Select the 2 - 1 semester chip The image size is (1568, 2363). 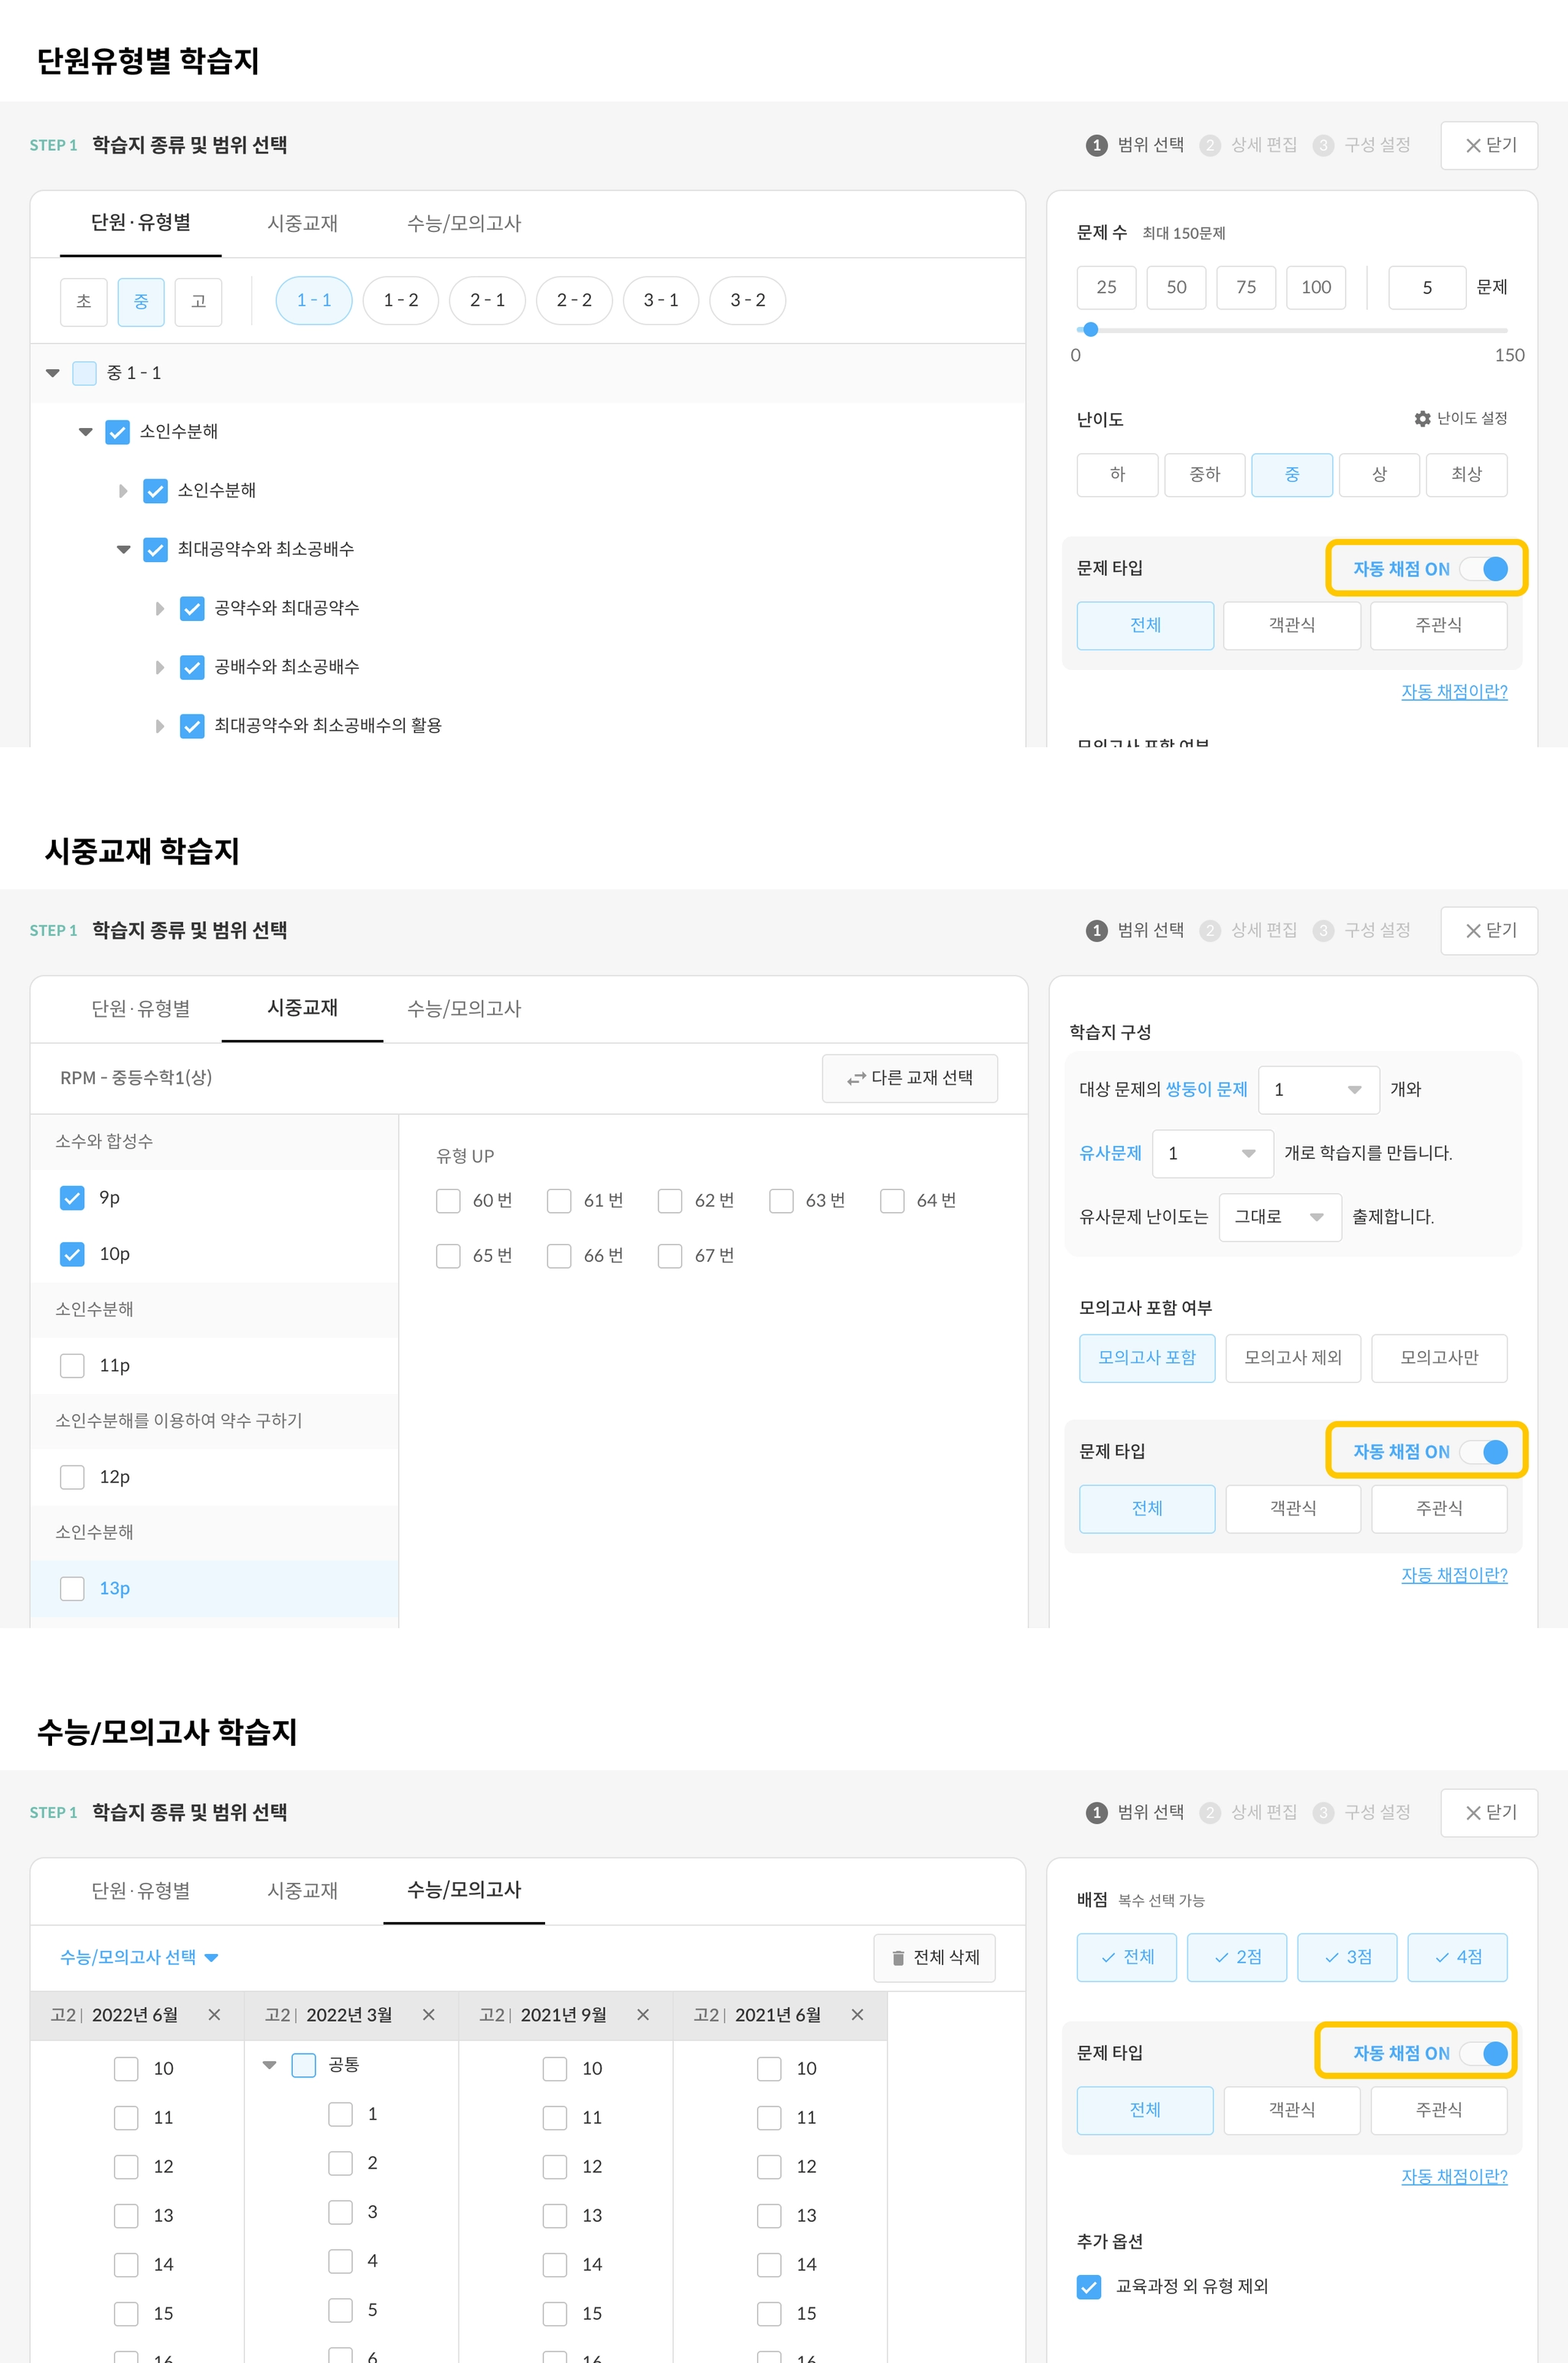pyautogui.click(x=487, y=300)
